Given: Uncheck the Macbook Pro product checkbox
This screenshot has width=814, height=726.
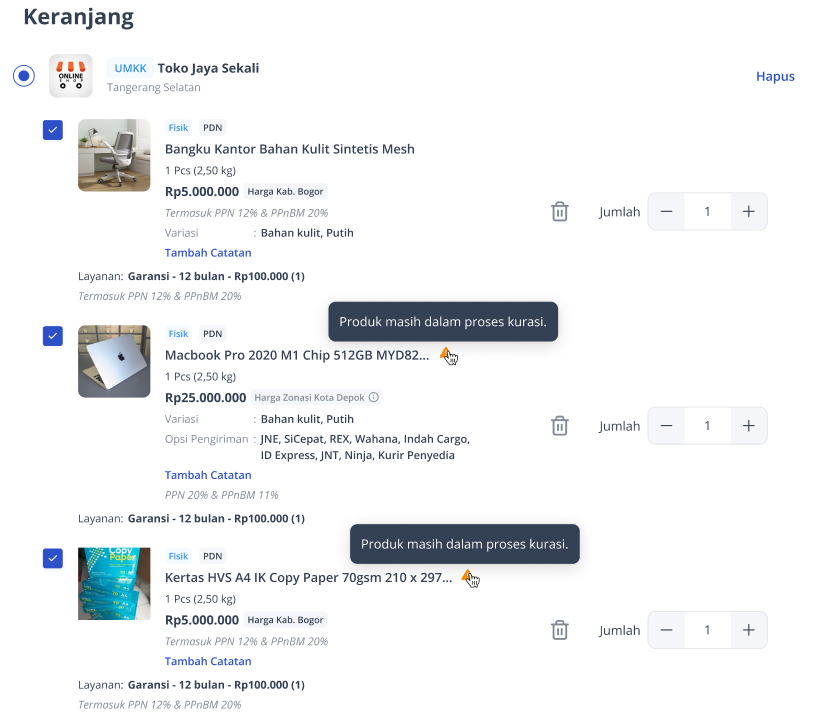Looking at the screenshot, I should 53,336.
